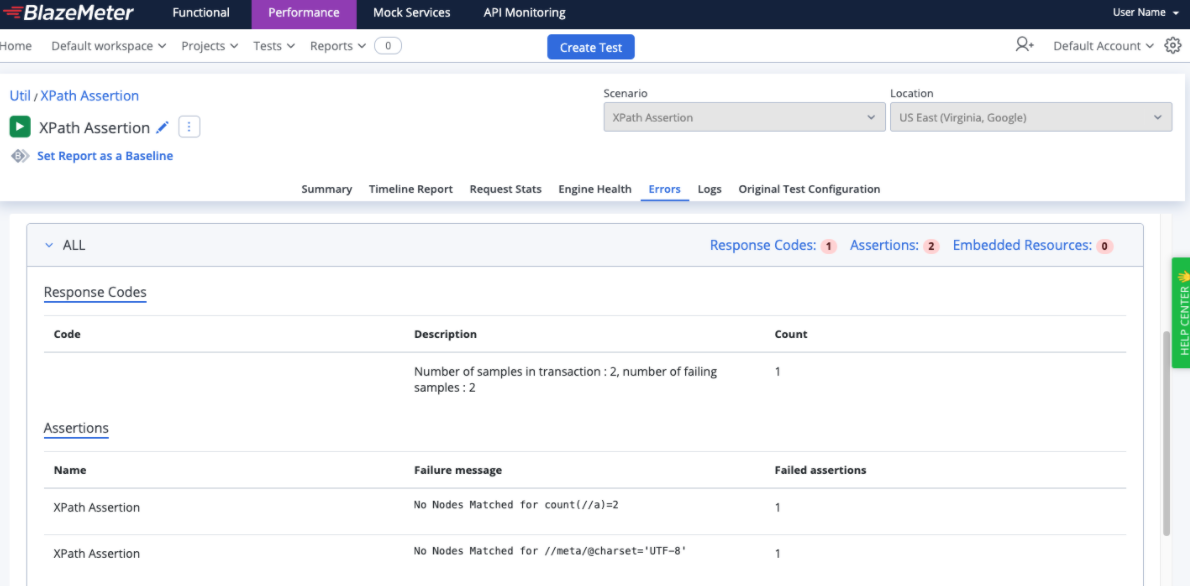Open the three-dot options menu beside the test name
1190x586 pixels.
188,126
